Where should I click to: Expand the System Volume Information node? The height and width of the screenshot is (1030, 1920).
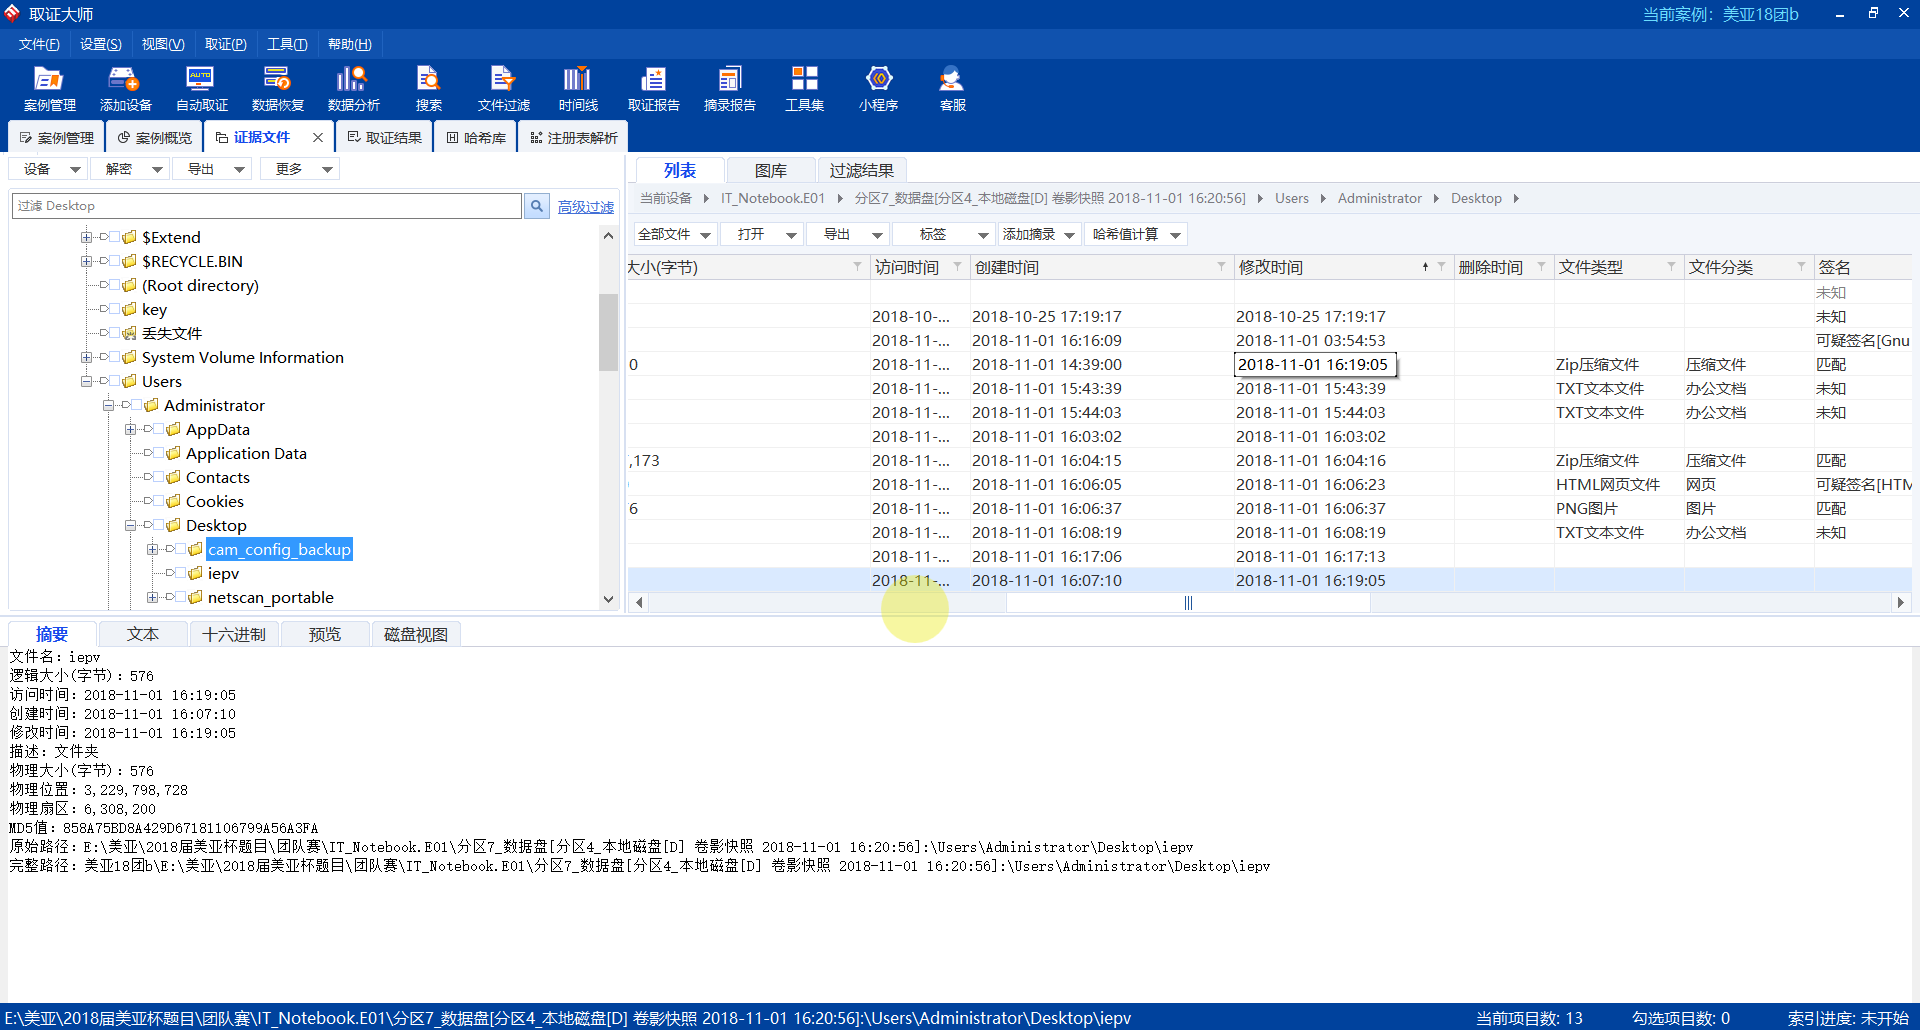tap(86, 357)
